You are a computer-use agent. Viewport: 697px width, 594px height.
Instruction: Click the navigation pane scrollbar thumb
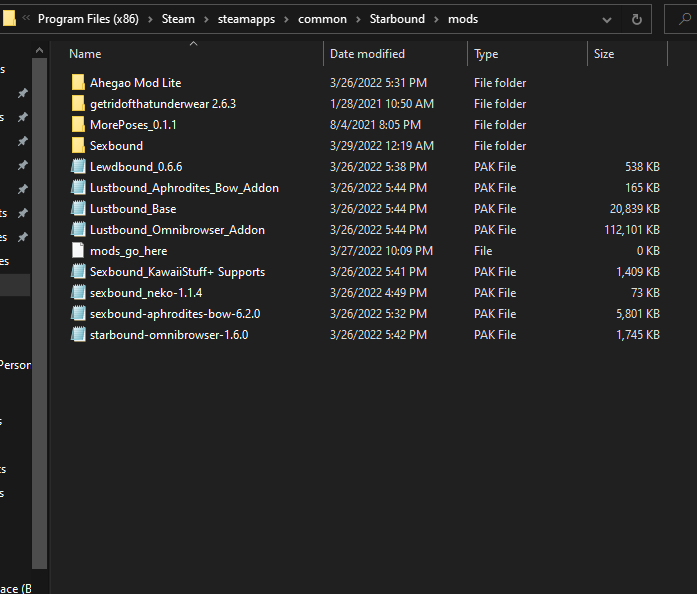tap(40, 313)
